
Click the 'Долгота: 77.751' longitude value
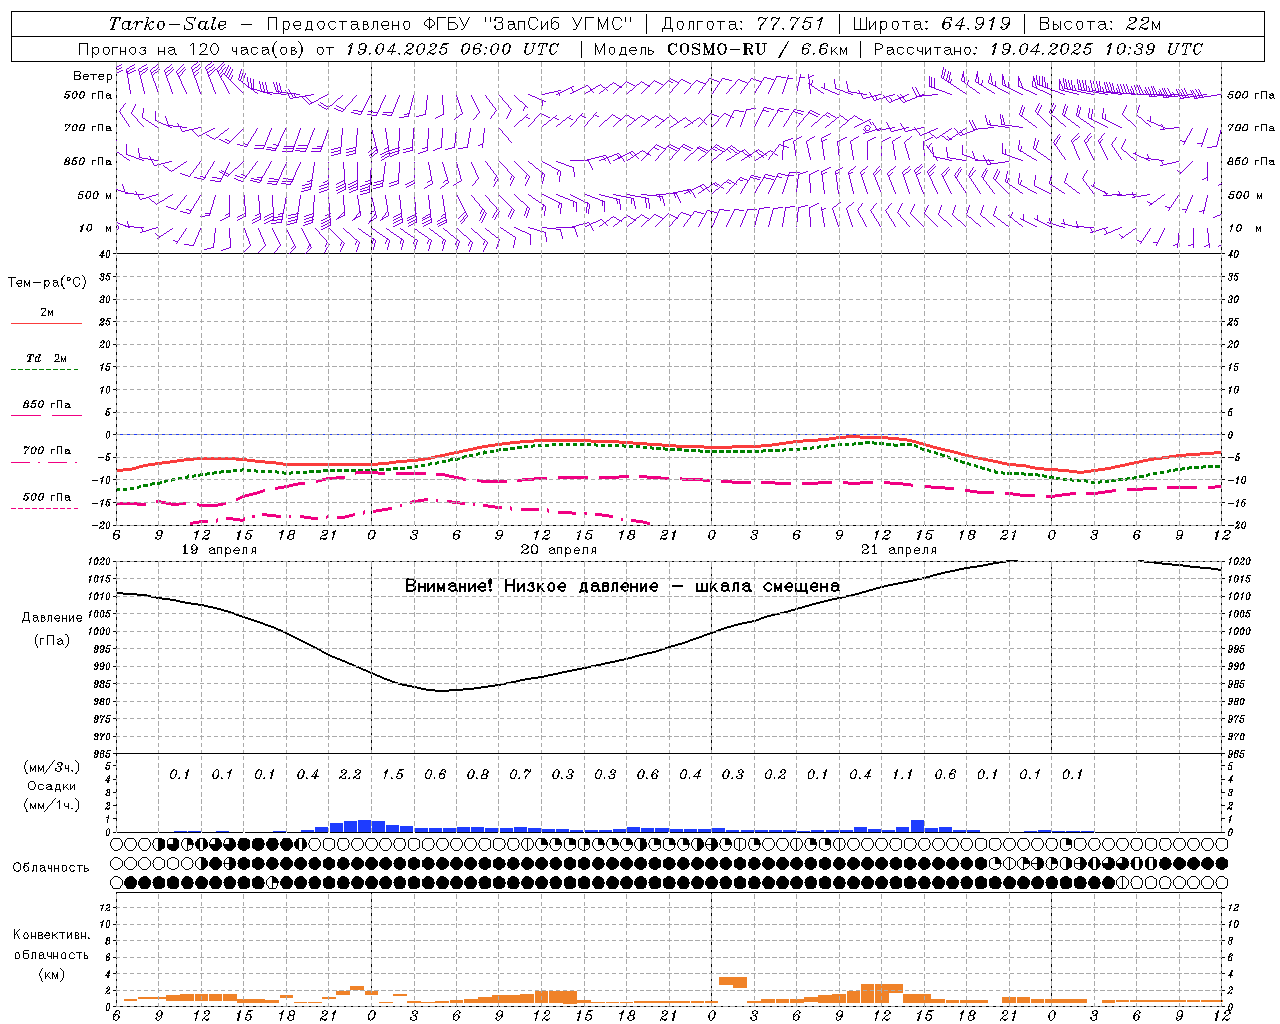click(743, 24)
